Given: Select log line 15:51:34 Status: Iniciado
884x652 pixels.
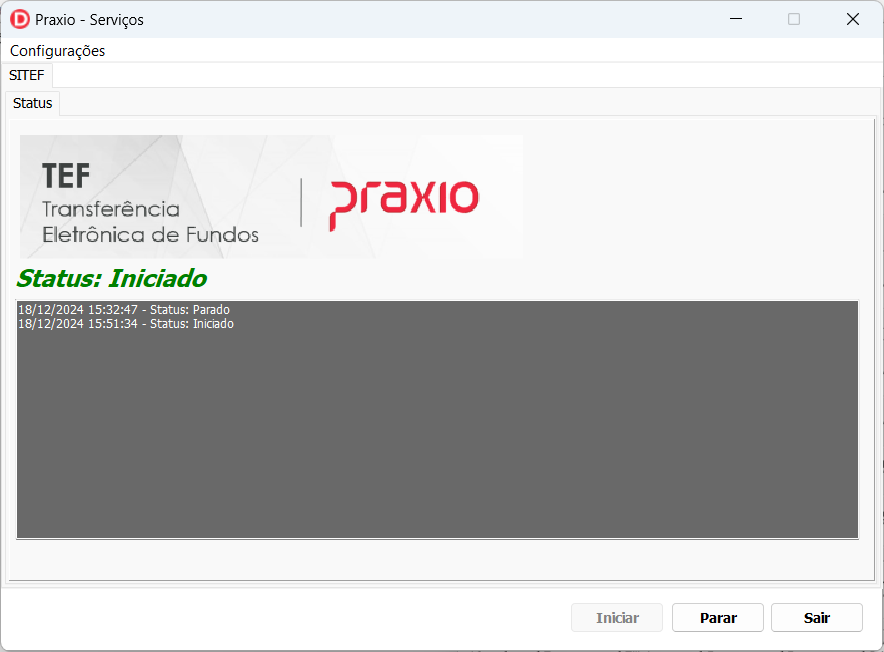Looking at the screenshot, I should pos(126,324).
